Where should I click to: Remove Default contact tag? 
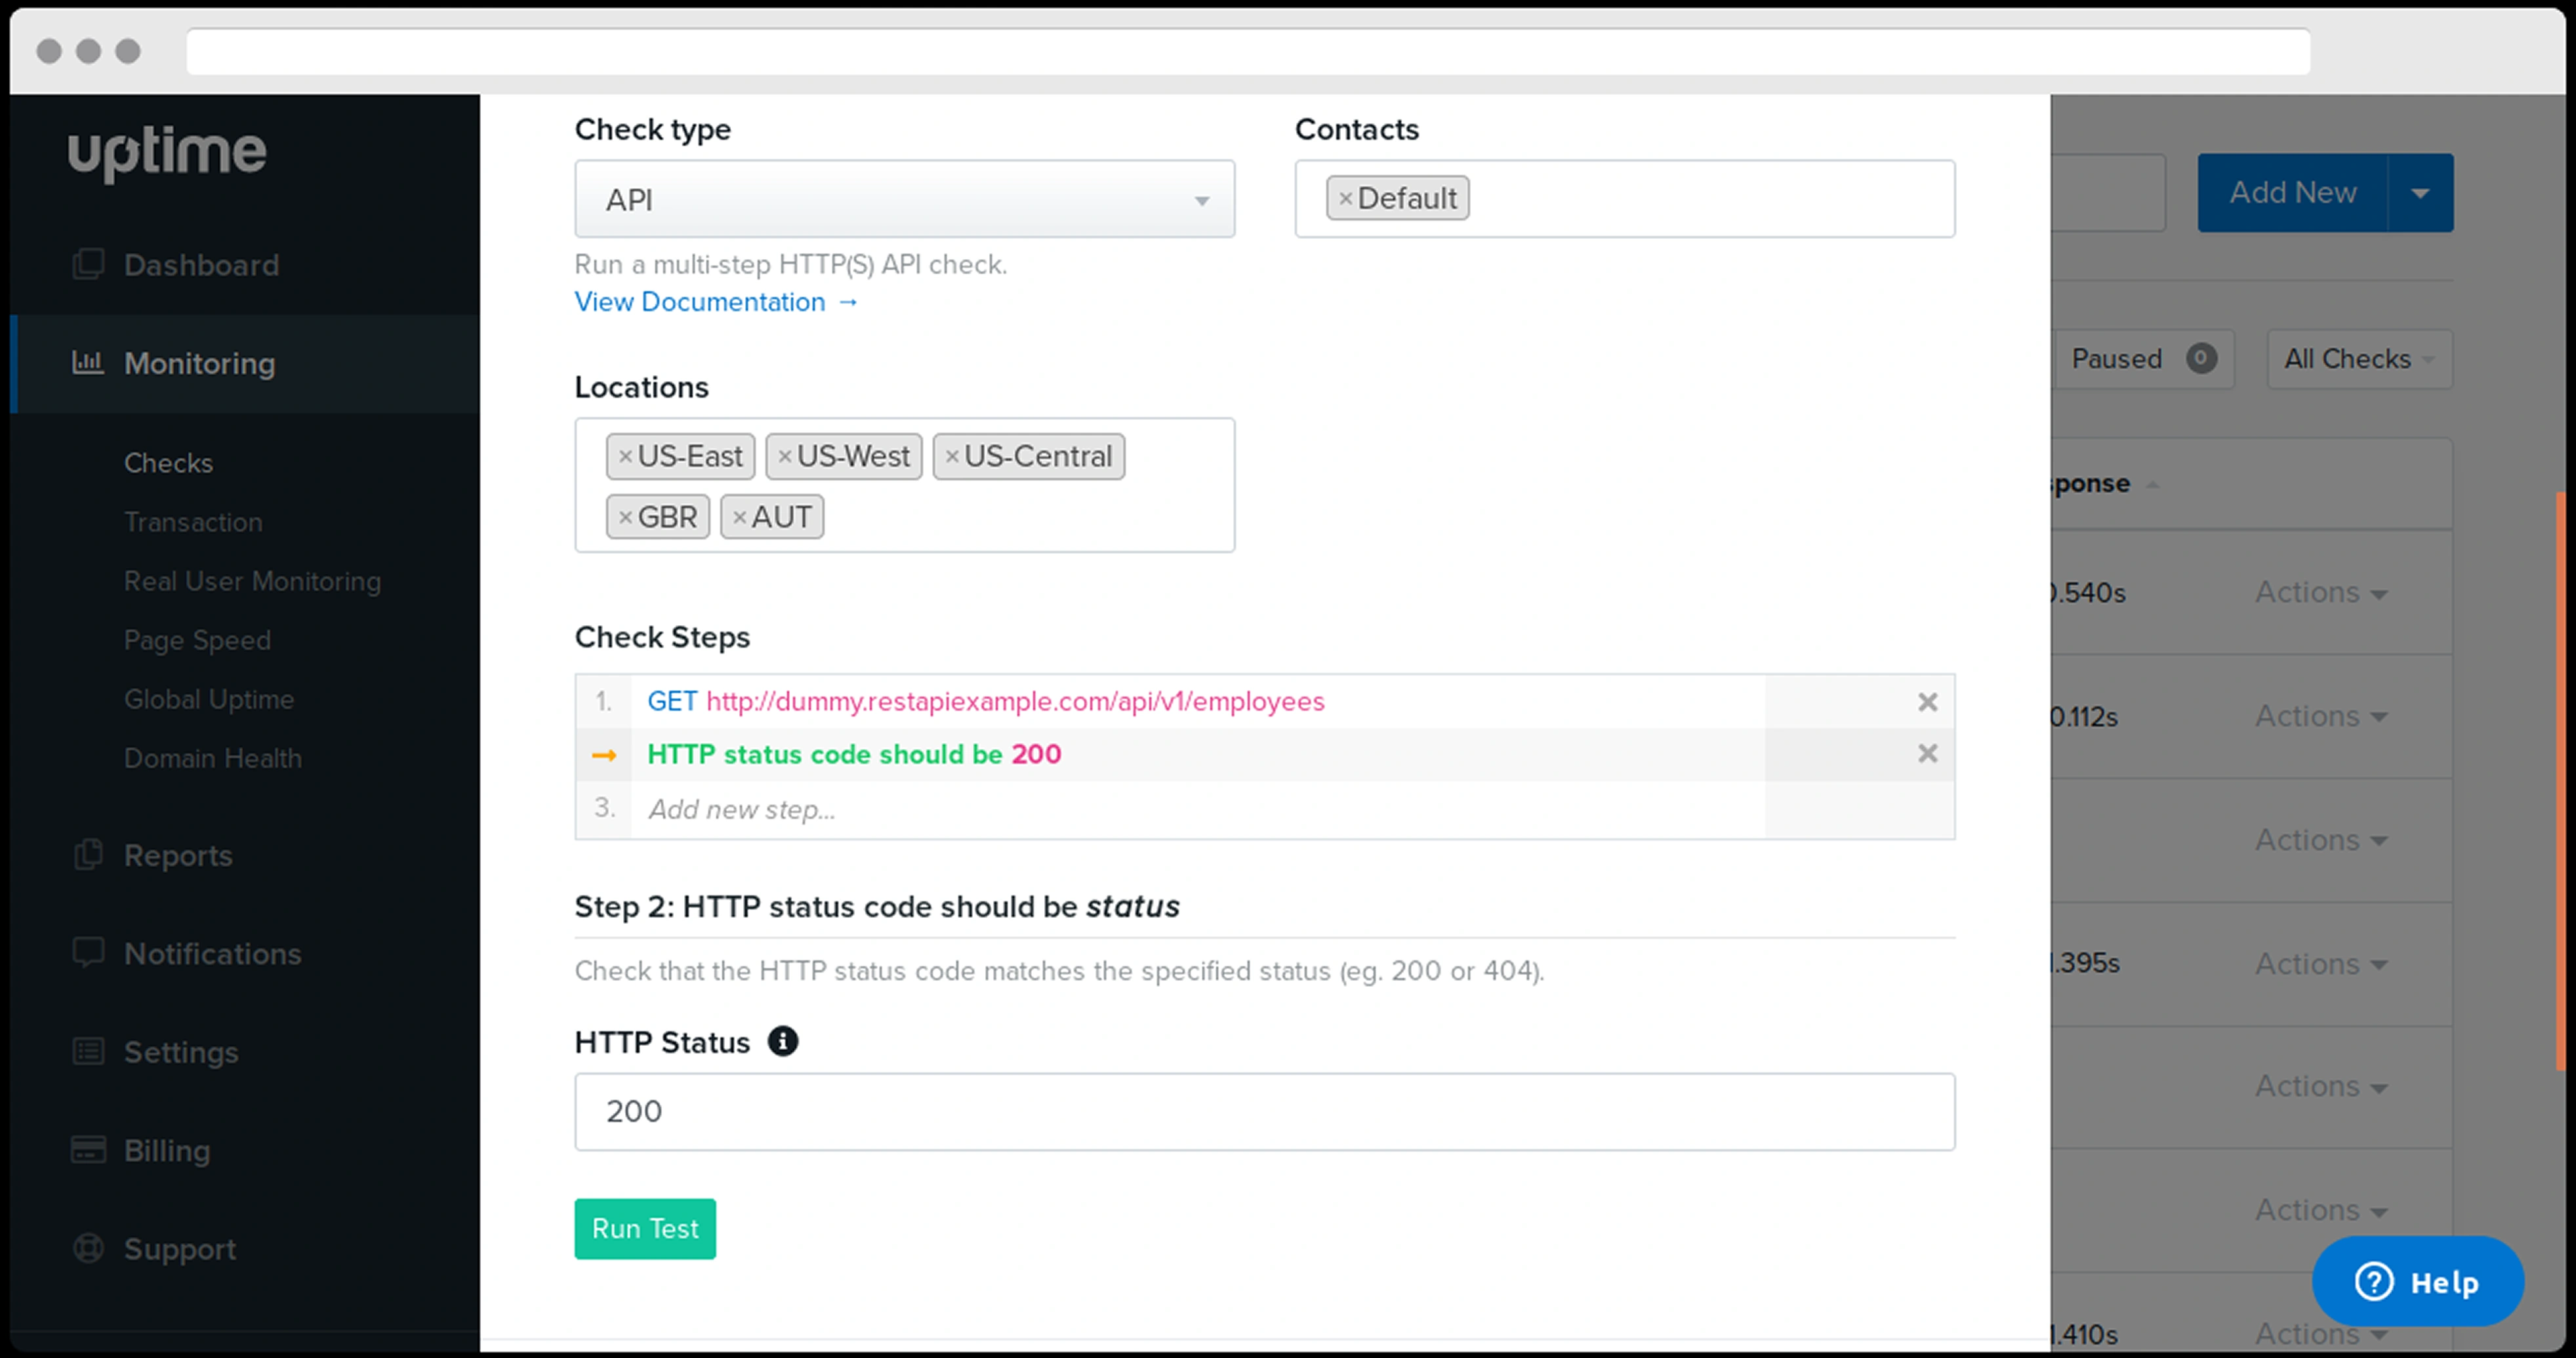pos(1345,199)
